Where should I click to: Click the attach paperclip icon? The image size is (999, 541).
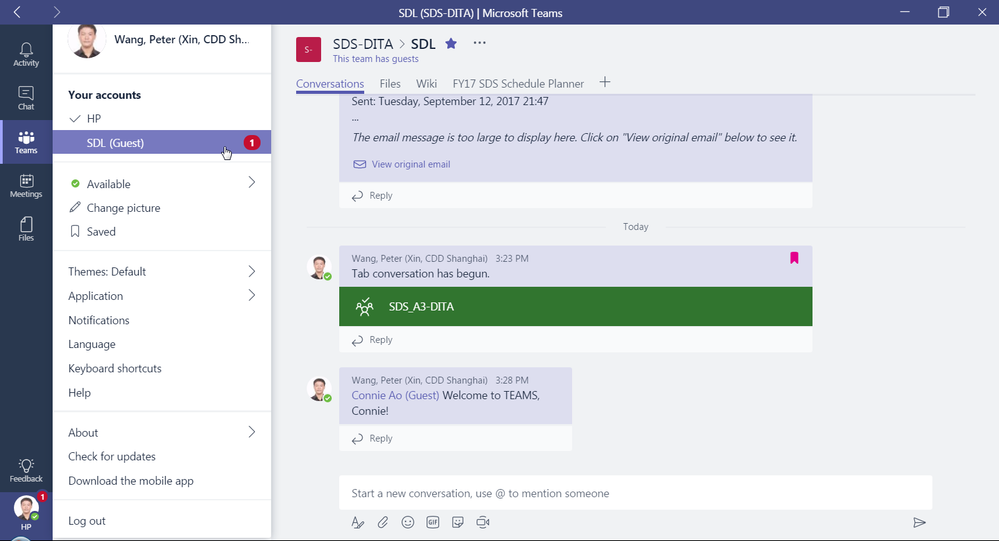coord(382,523)
